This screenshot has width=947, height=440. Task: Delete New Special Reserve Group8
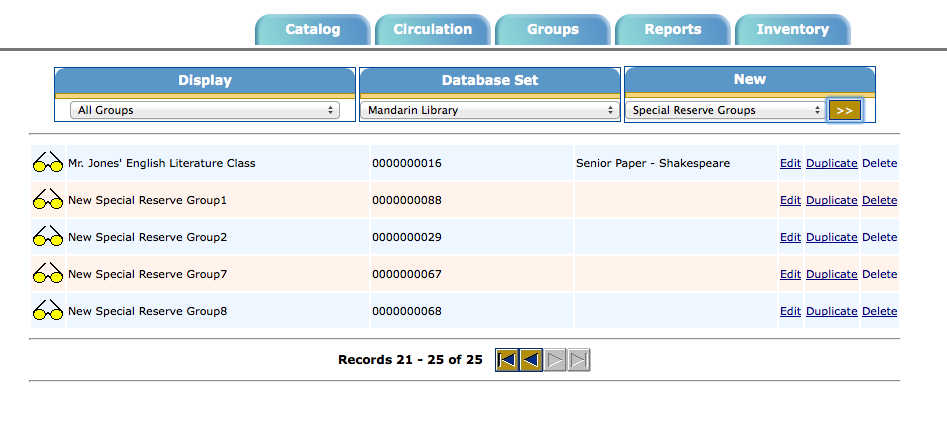(879, 311)
